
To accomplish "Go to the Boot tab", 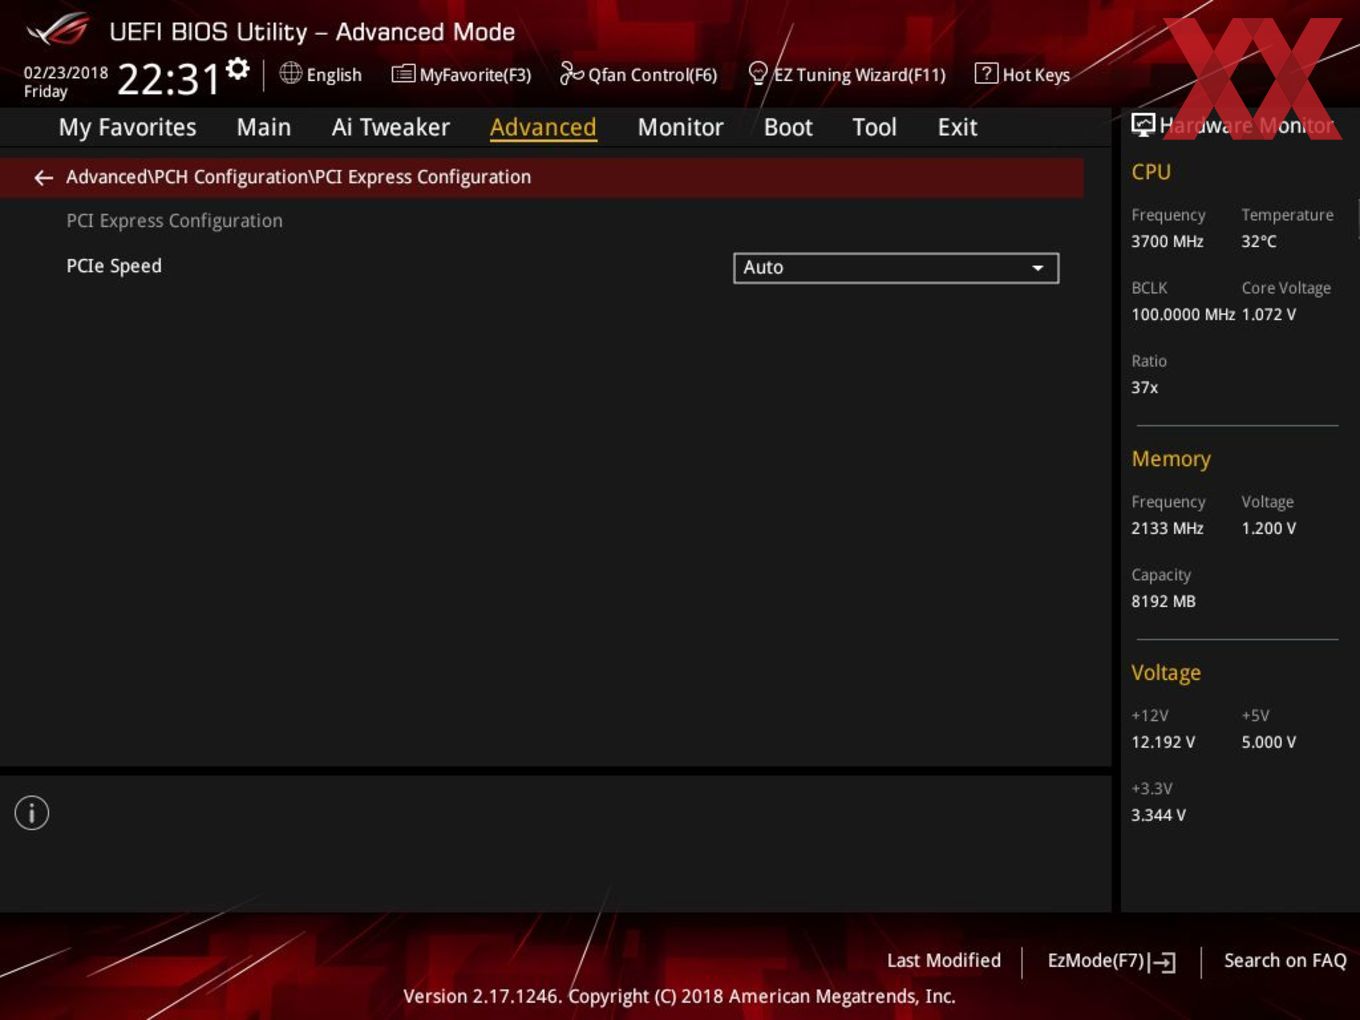I will point(788,127).
